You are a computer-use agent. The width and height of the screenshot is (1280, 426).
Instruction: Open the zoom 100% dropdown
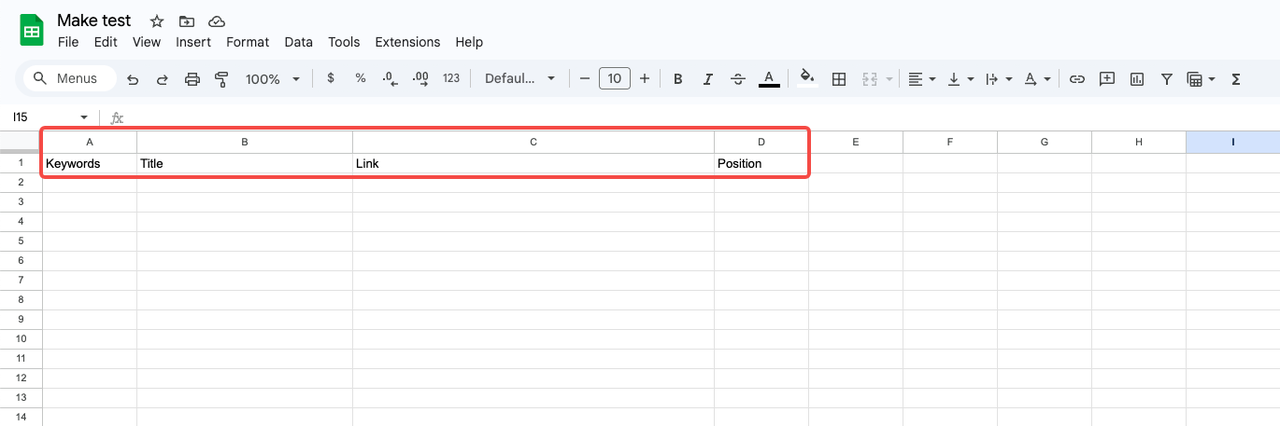coord(272,79)
